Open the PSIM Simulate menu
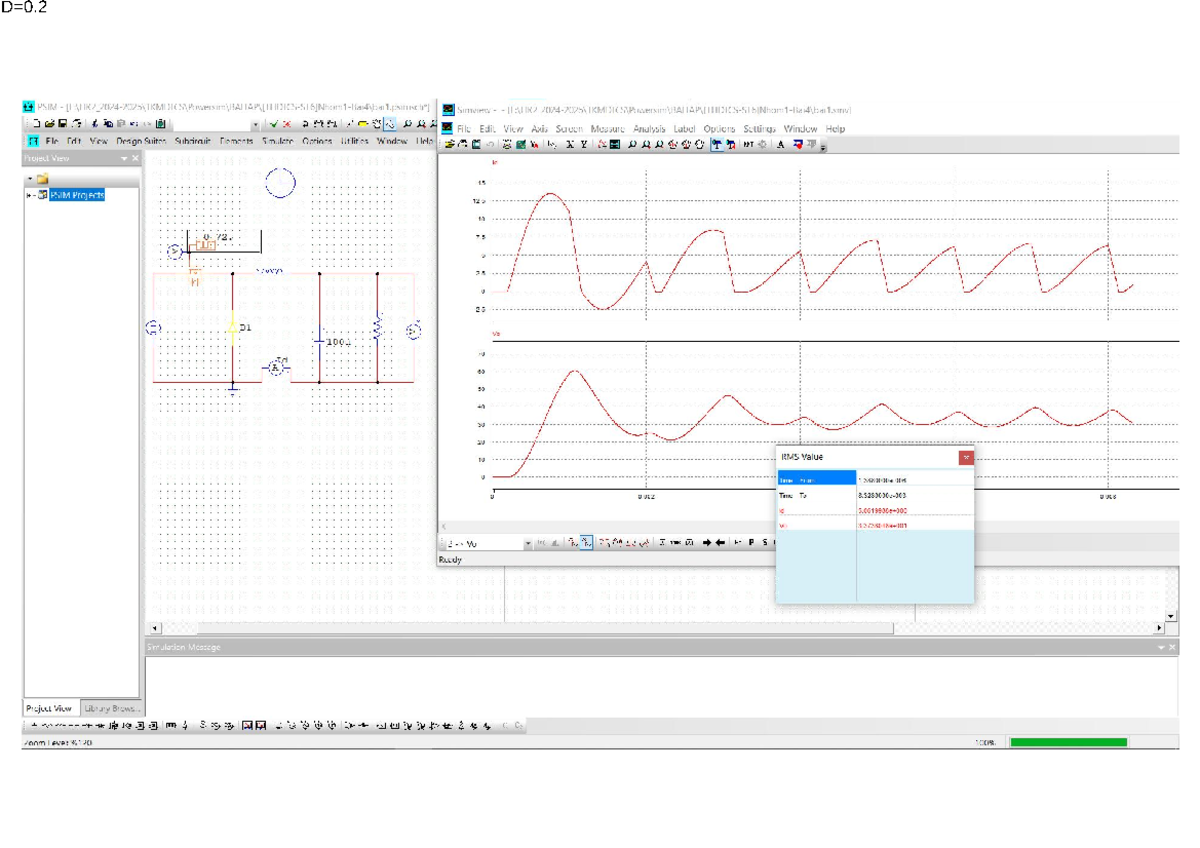Screen dimensions: 1200x848 click(277, 141)
